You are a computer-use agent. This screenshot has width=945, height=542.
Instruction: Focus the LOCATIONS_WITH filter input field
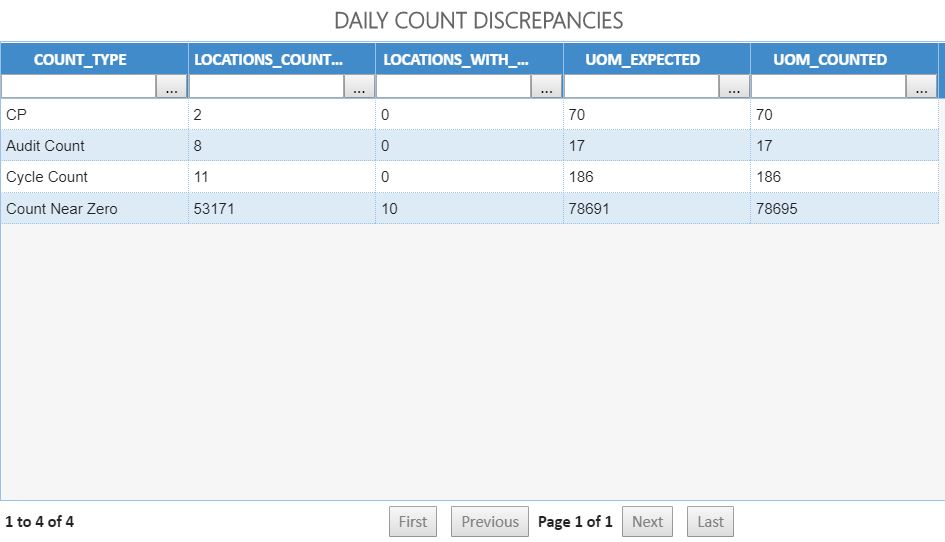click(454, 88)
